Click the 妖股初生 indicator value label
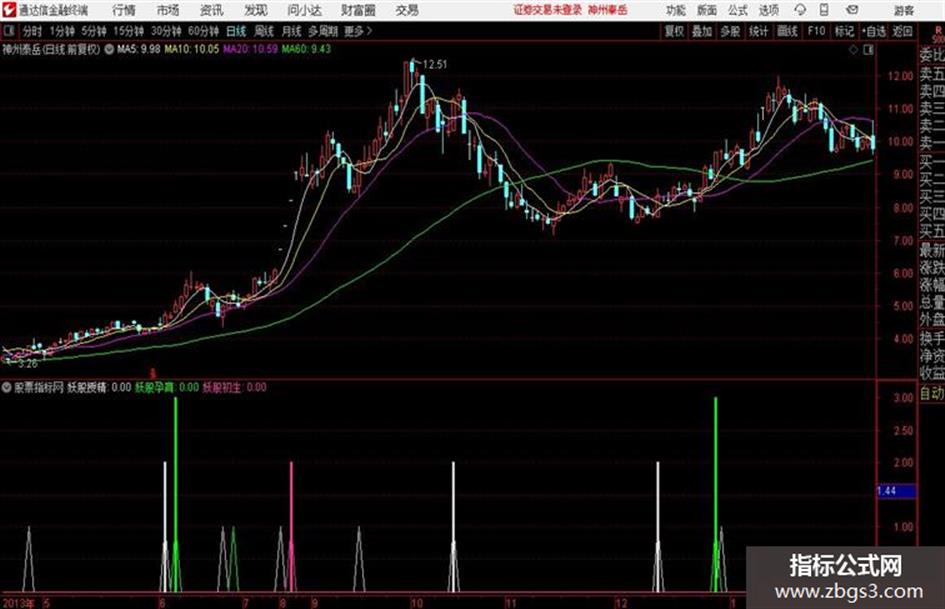Screen dimensions: 945x609 click(x=234, y=387)
